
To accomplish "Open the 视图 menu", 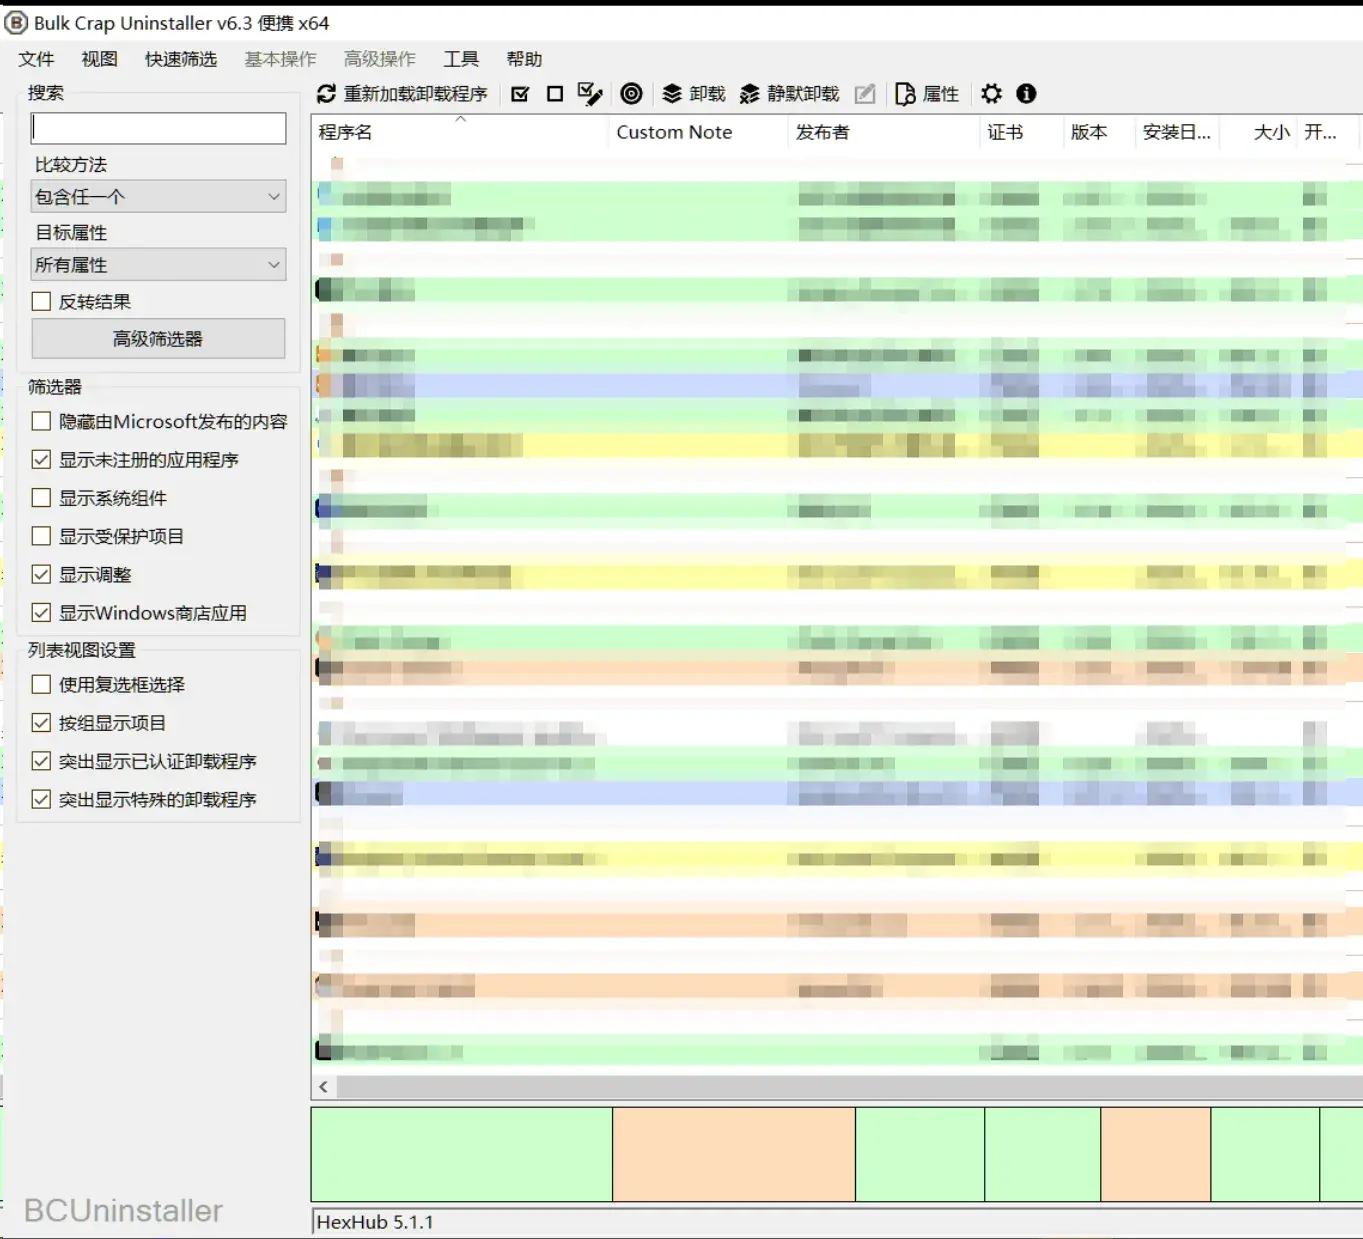I will click(99, 59).
